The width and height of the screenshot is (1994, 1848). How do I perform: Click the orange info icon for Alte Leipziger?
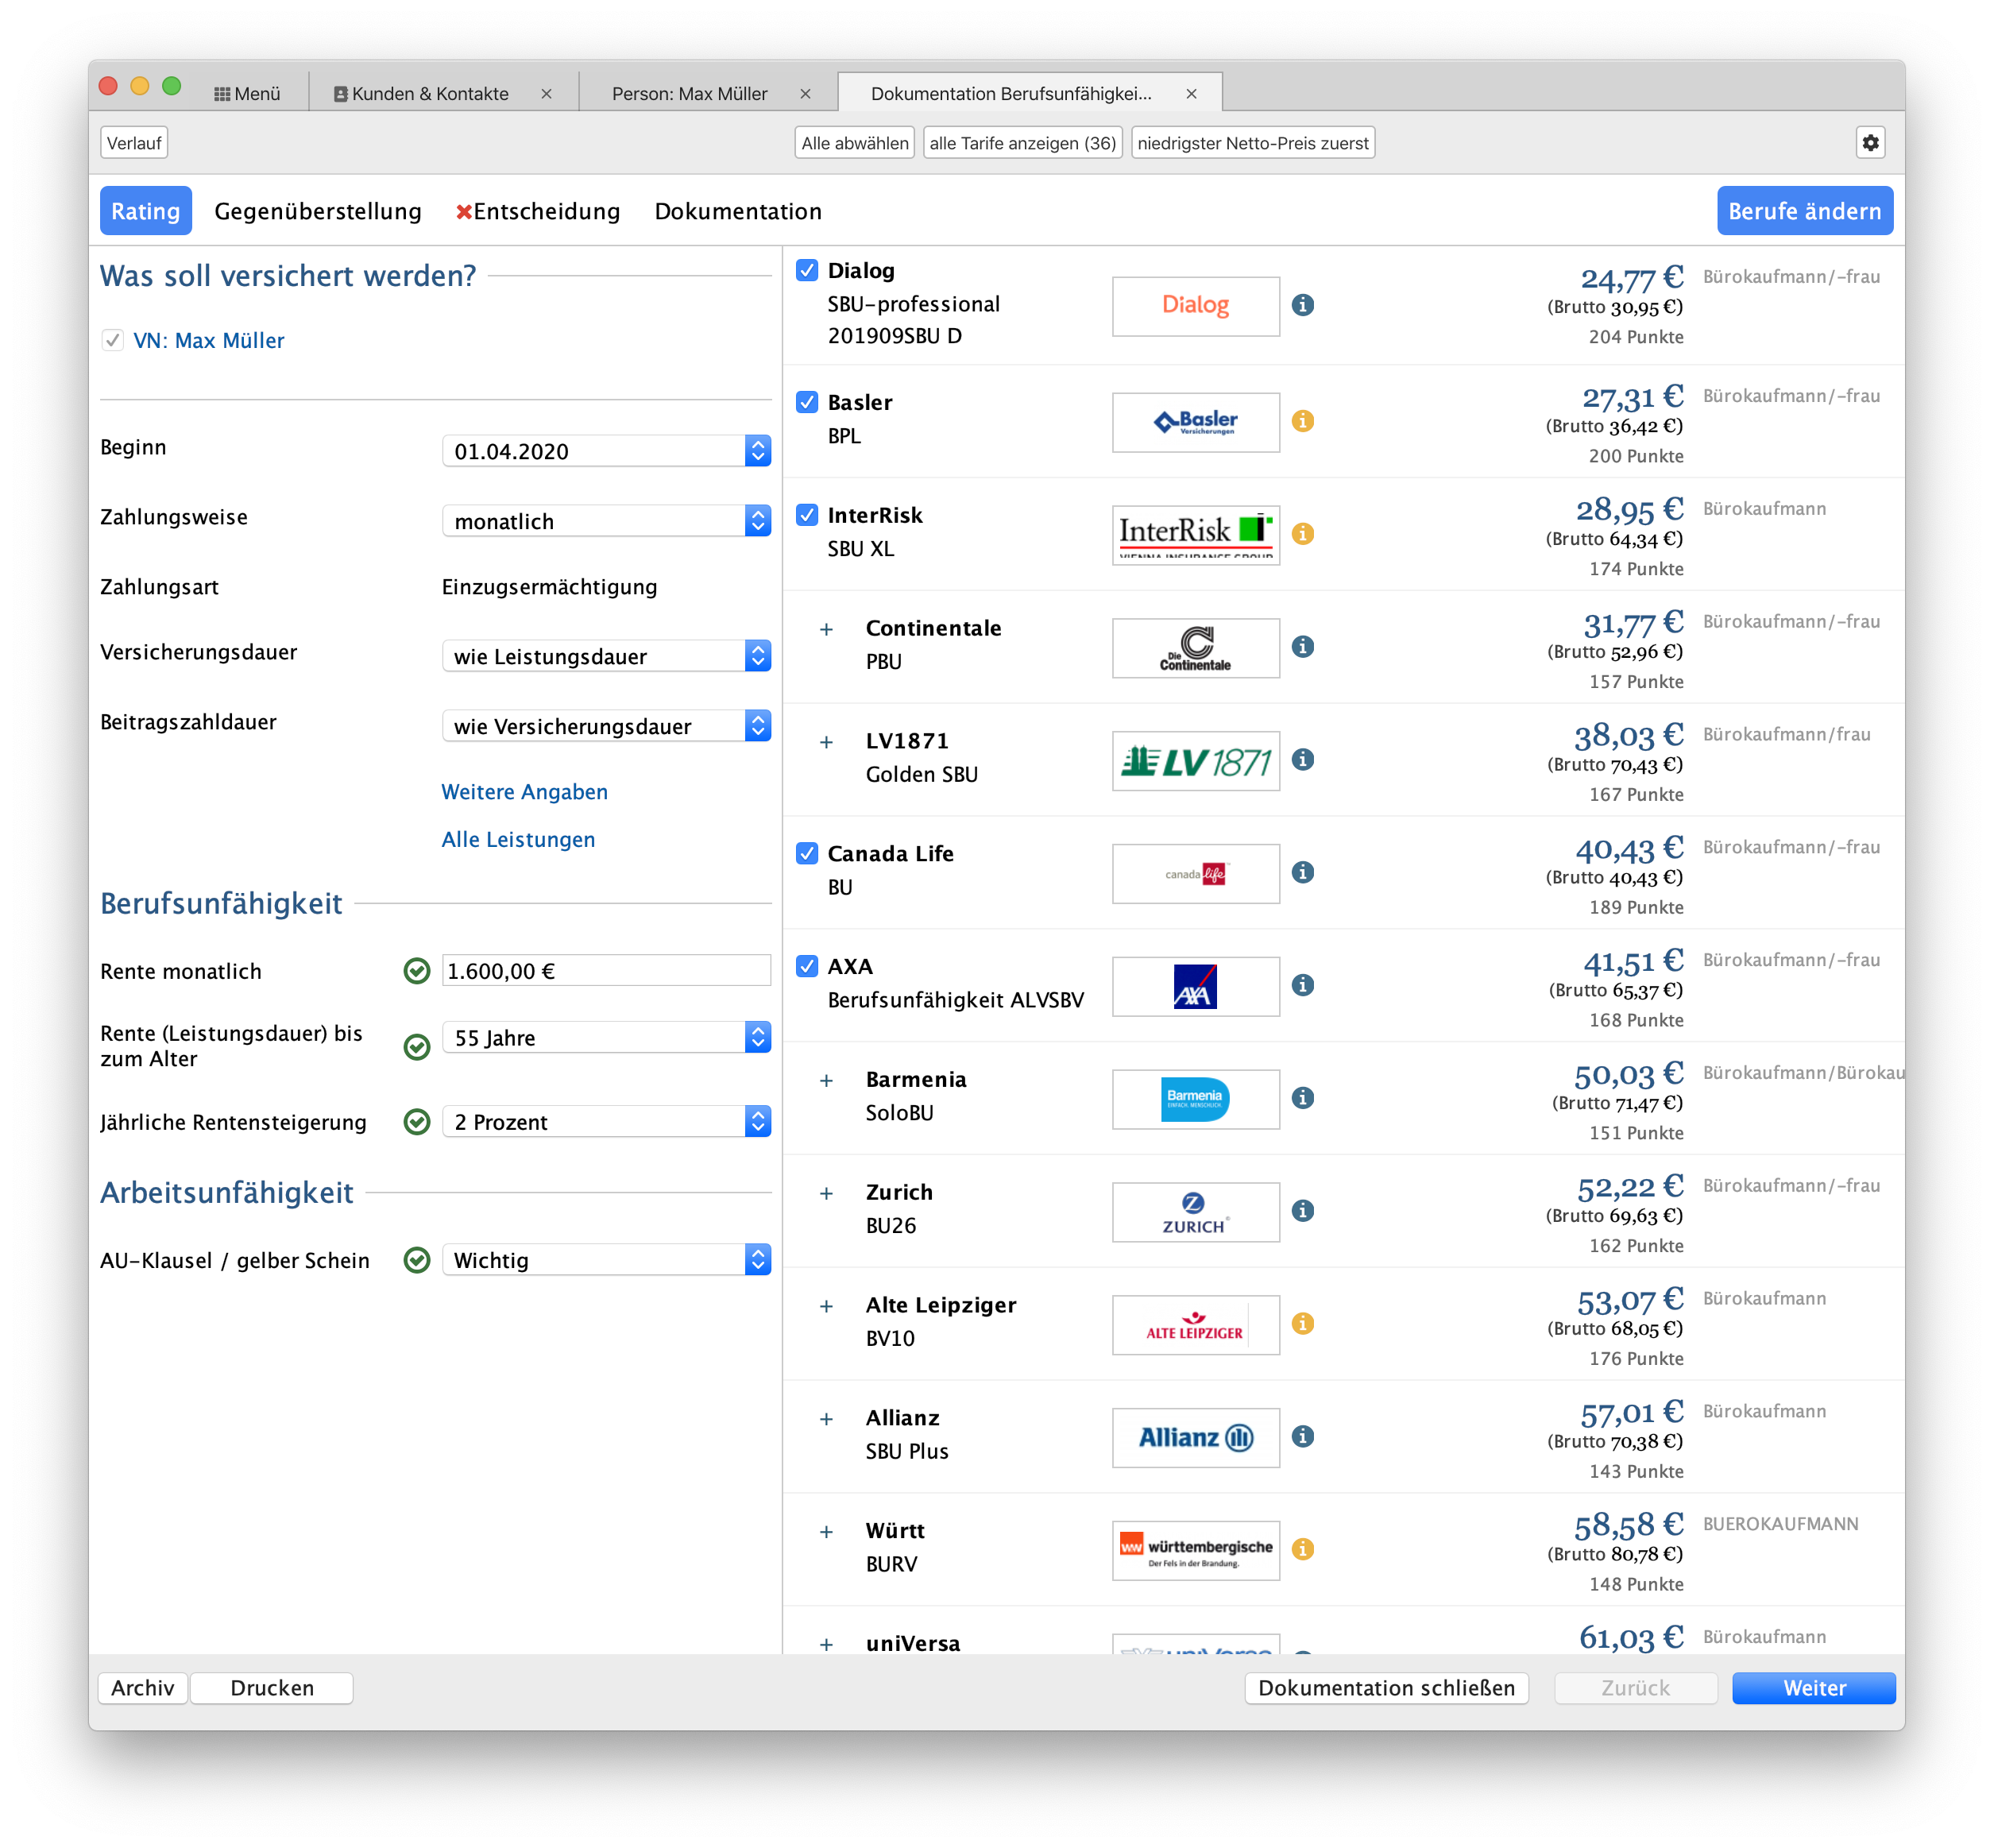pyautogui.click(x=1302, y=1323)
